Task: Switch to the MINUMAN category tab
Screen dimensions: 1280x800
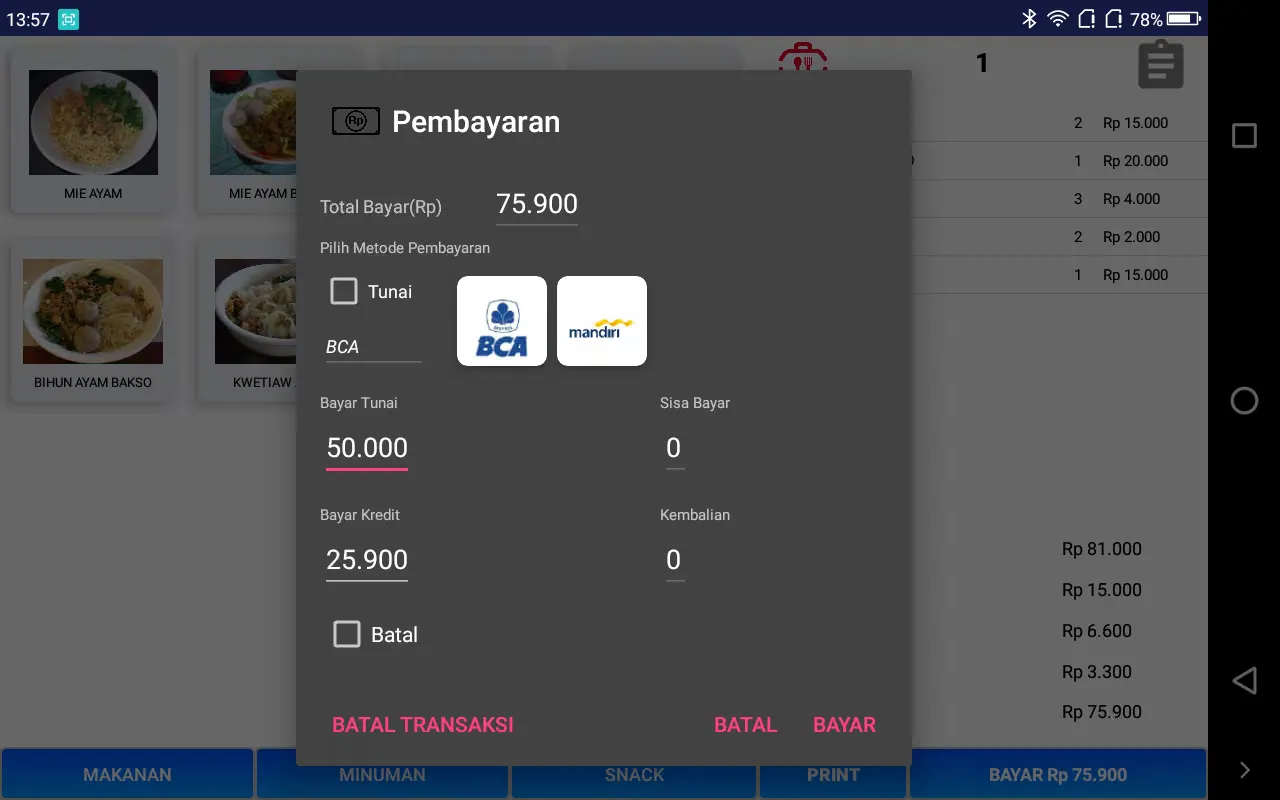Action: coord(381,775)
